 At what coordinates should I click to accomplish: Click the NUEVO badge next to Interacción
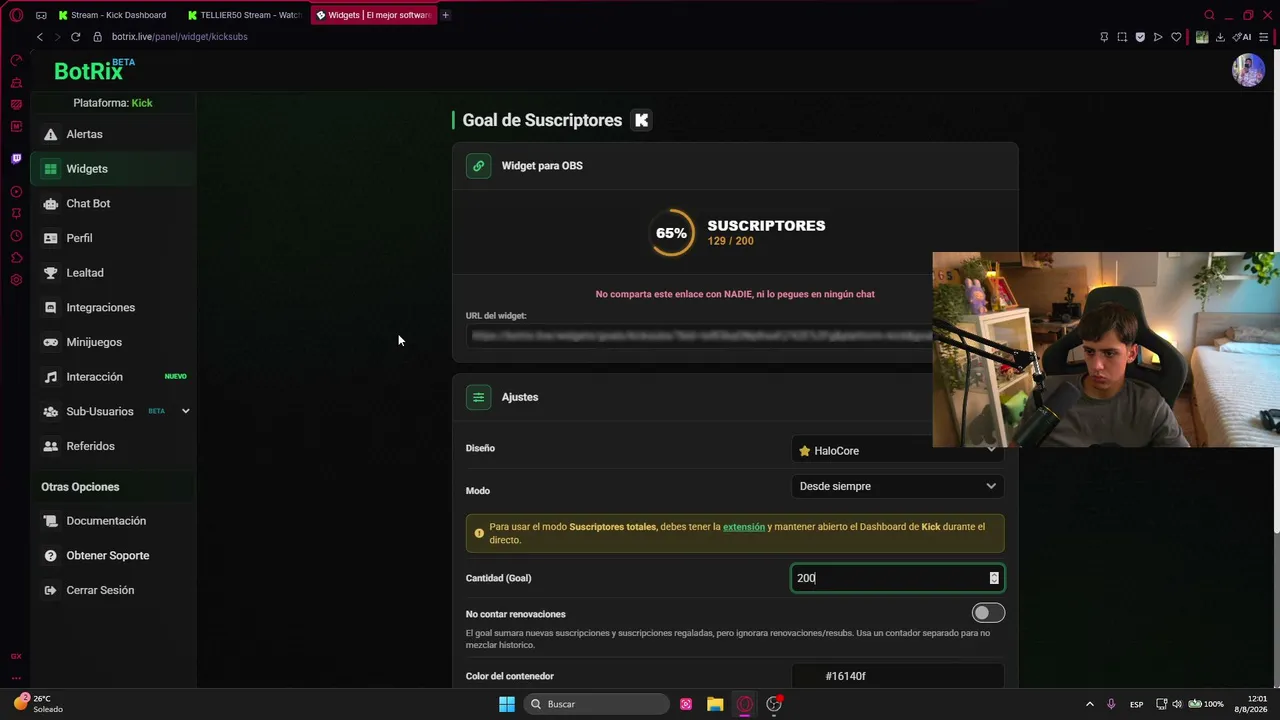coord(175,377)
